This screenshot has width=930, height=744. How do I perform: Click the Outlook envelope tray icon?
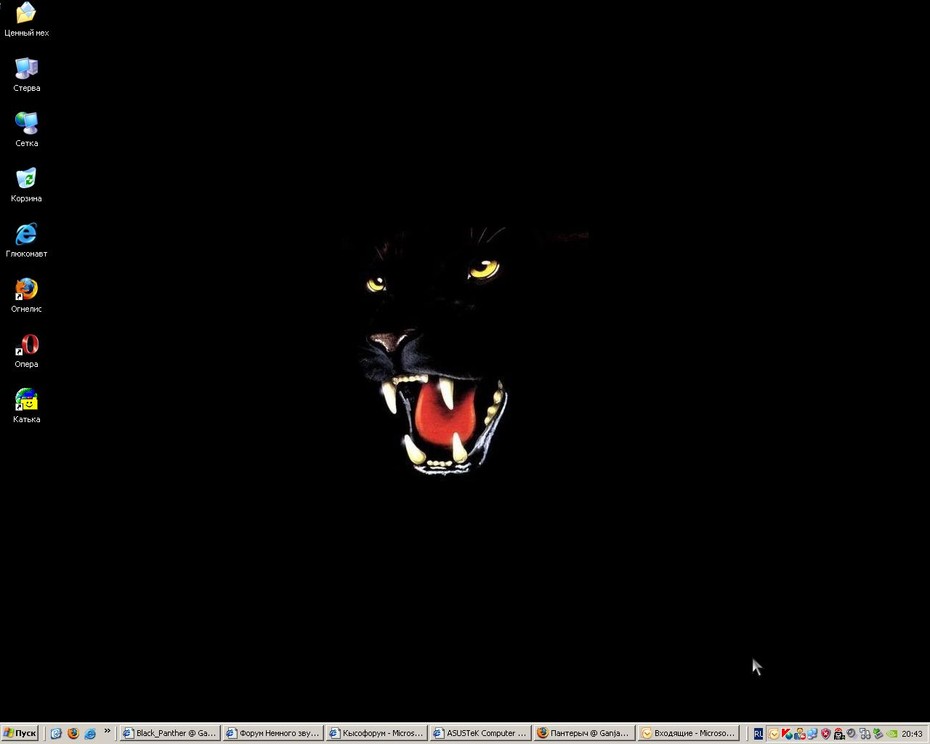tap(774, 735)
